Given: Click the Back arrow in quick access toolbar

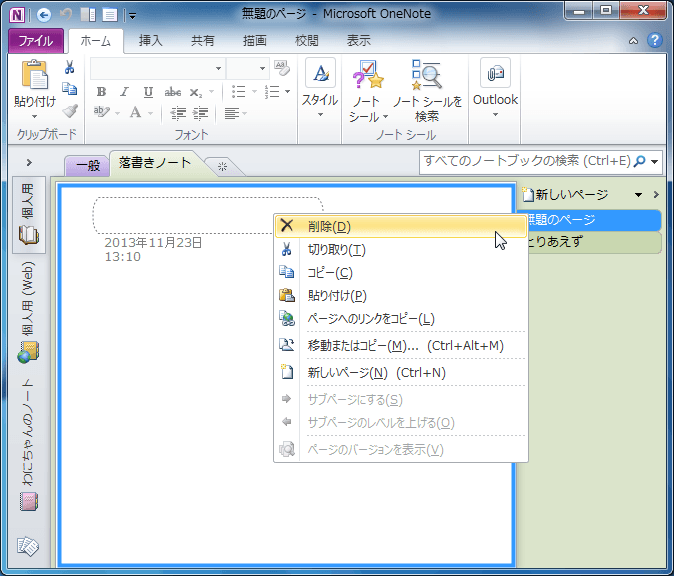Looking at the screenshot, I should point(44,15).
